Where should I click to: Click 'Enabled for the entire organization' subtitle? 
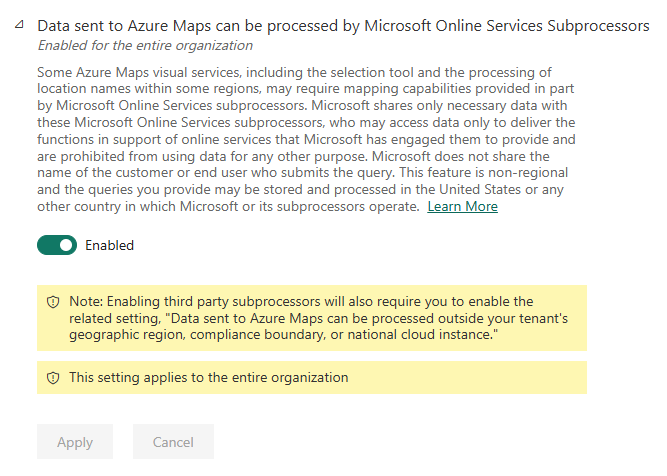tap(144, 45)
